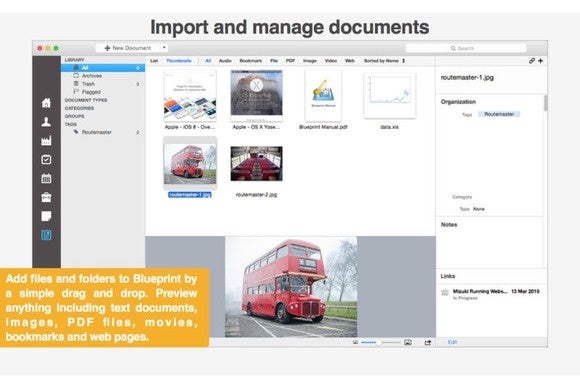
Task: Switch to List view
Action: coord(154,61)
